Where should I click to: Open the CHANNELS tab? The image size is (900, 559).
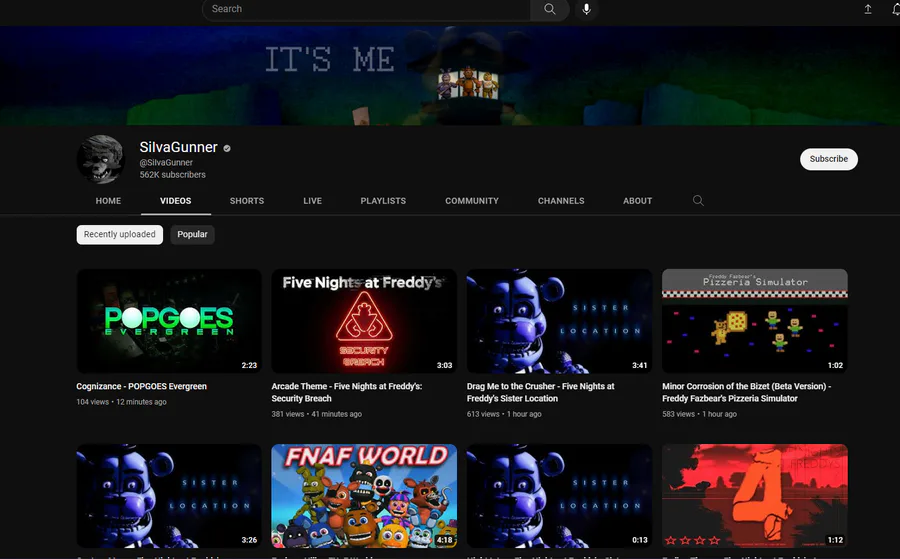click(561, 201)
